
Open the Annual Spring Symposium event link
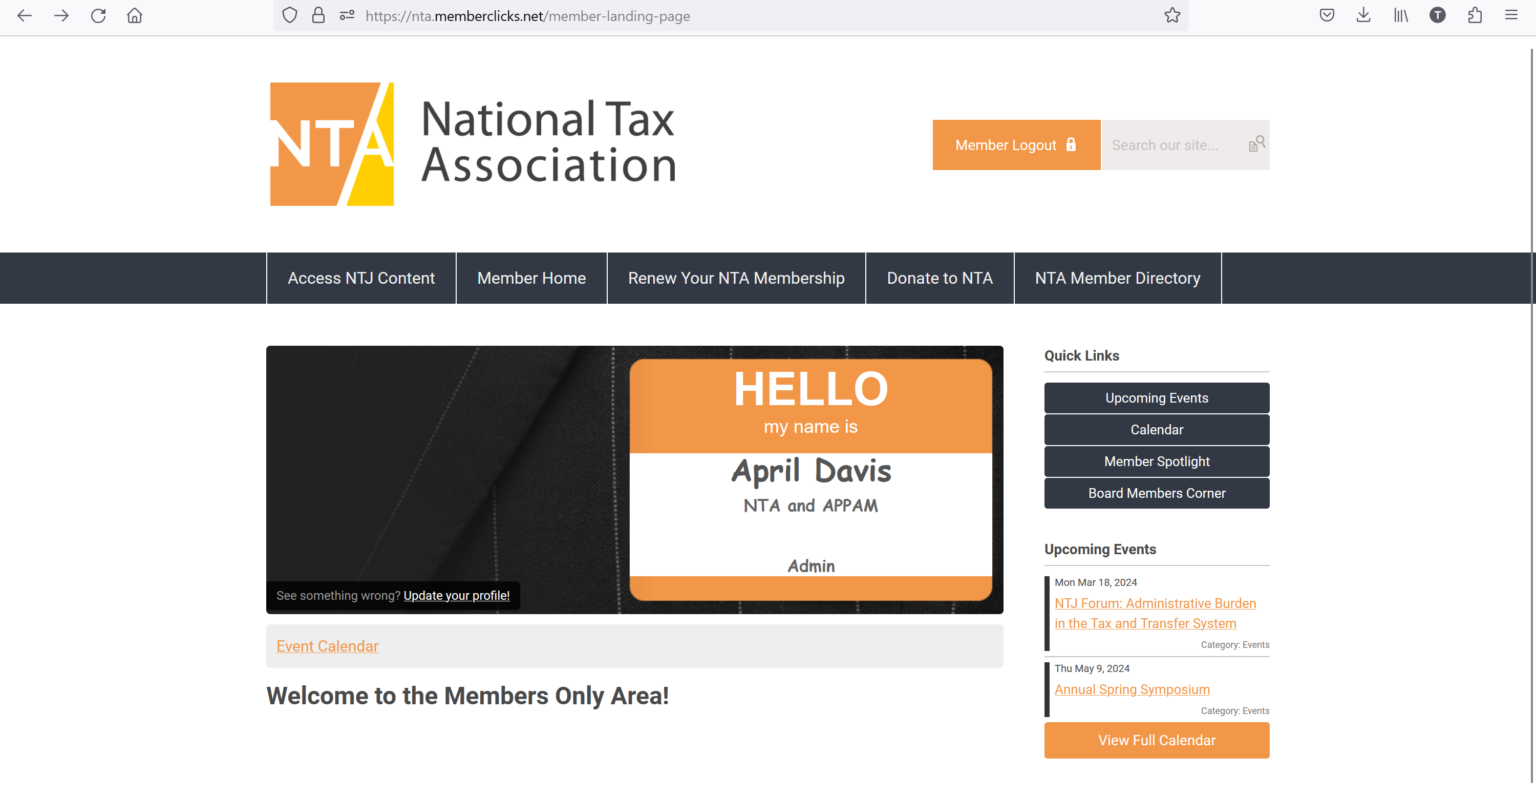[1131, 689]
